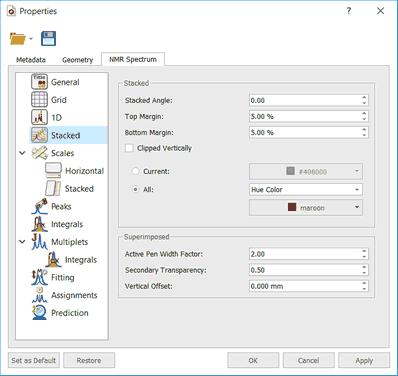Click the Properties window app icon
Viewport: 398px width, 376px height.
[x=11, y=11]
